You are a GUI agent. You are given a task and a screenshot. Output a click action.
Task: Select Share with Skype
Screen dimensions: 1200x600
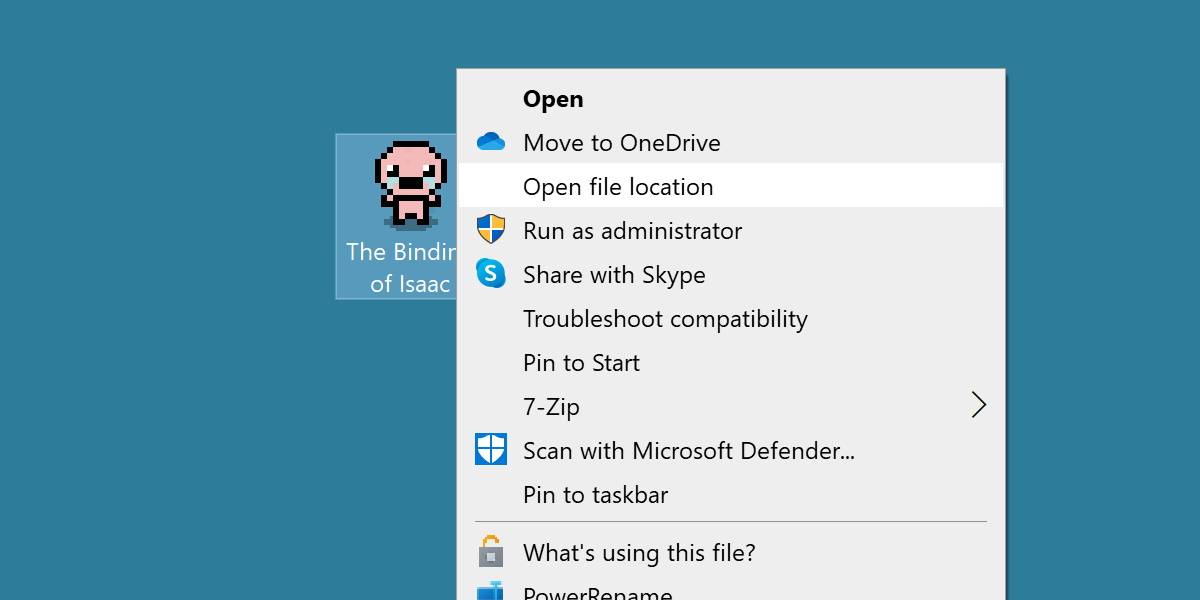731,274
